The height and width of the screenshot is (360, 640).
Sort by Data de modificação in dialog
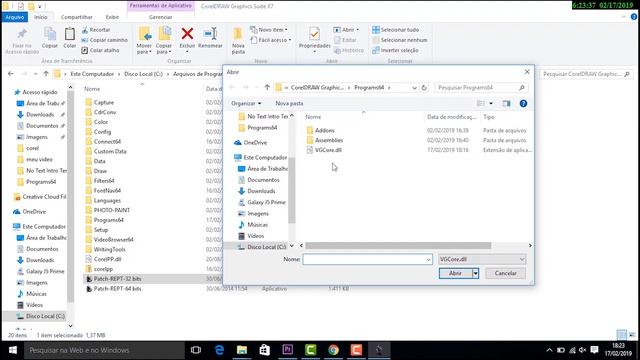(x=451, y=117)
